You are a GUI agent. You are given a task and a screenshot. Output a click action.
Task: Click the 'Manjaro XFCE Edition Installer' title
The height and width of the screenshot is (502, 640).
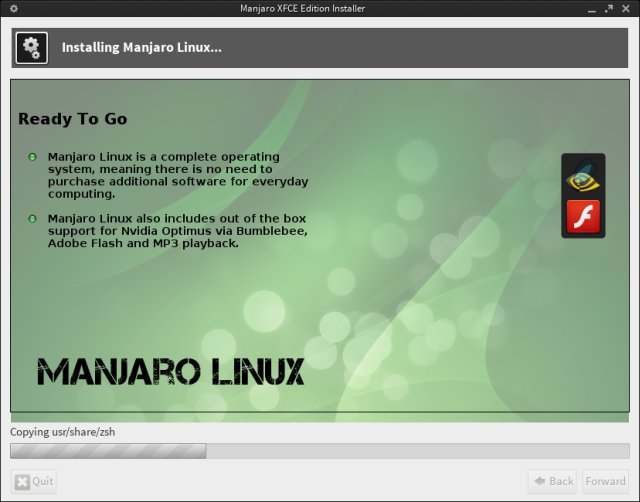coord(303,9)
